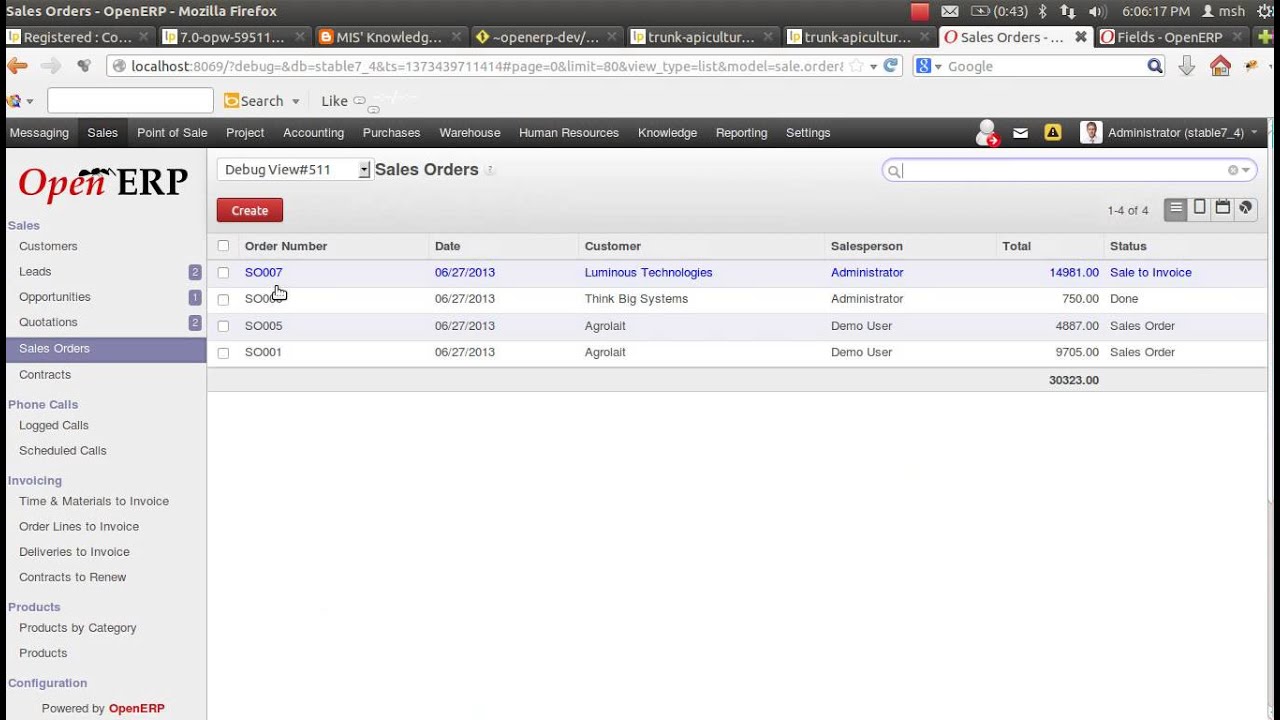1280x720 pixels.
Task: Open the battery indicator showing 0:43
Action: (999, 11)
